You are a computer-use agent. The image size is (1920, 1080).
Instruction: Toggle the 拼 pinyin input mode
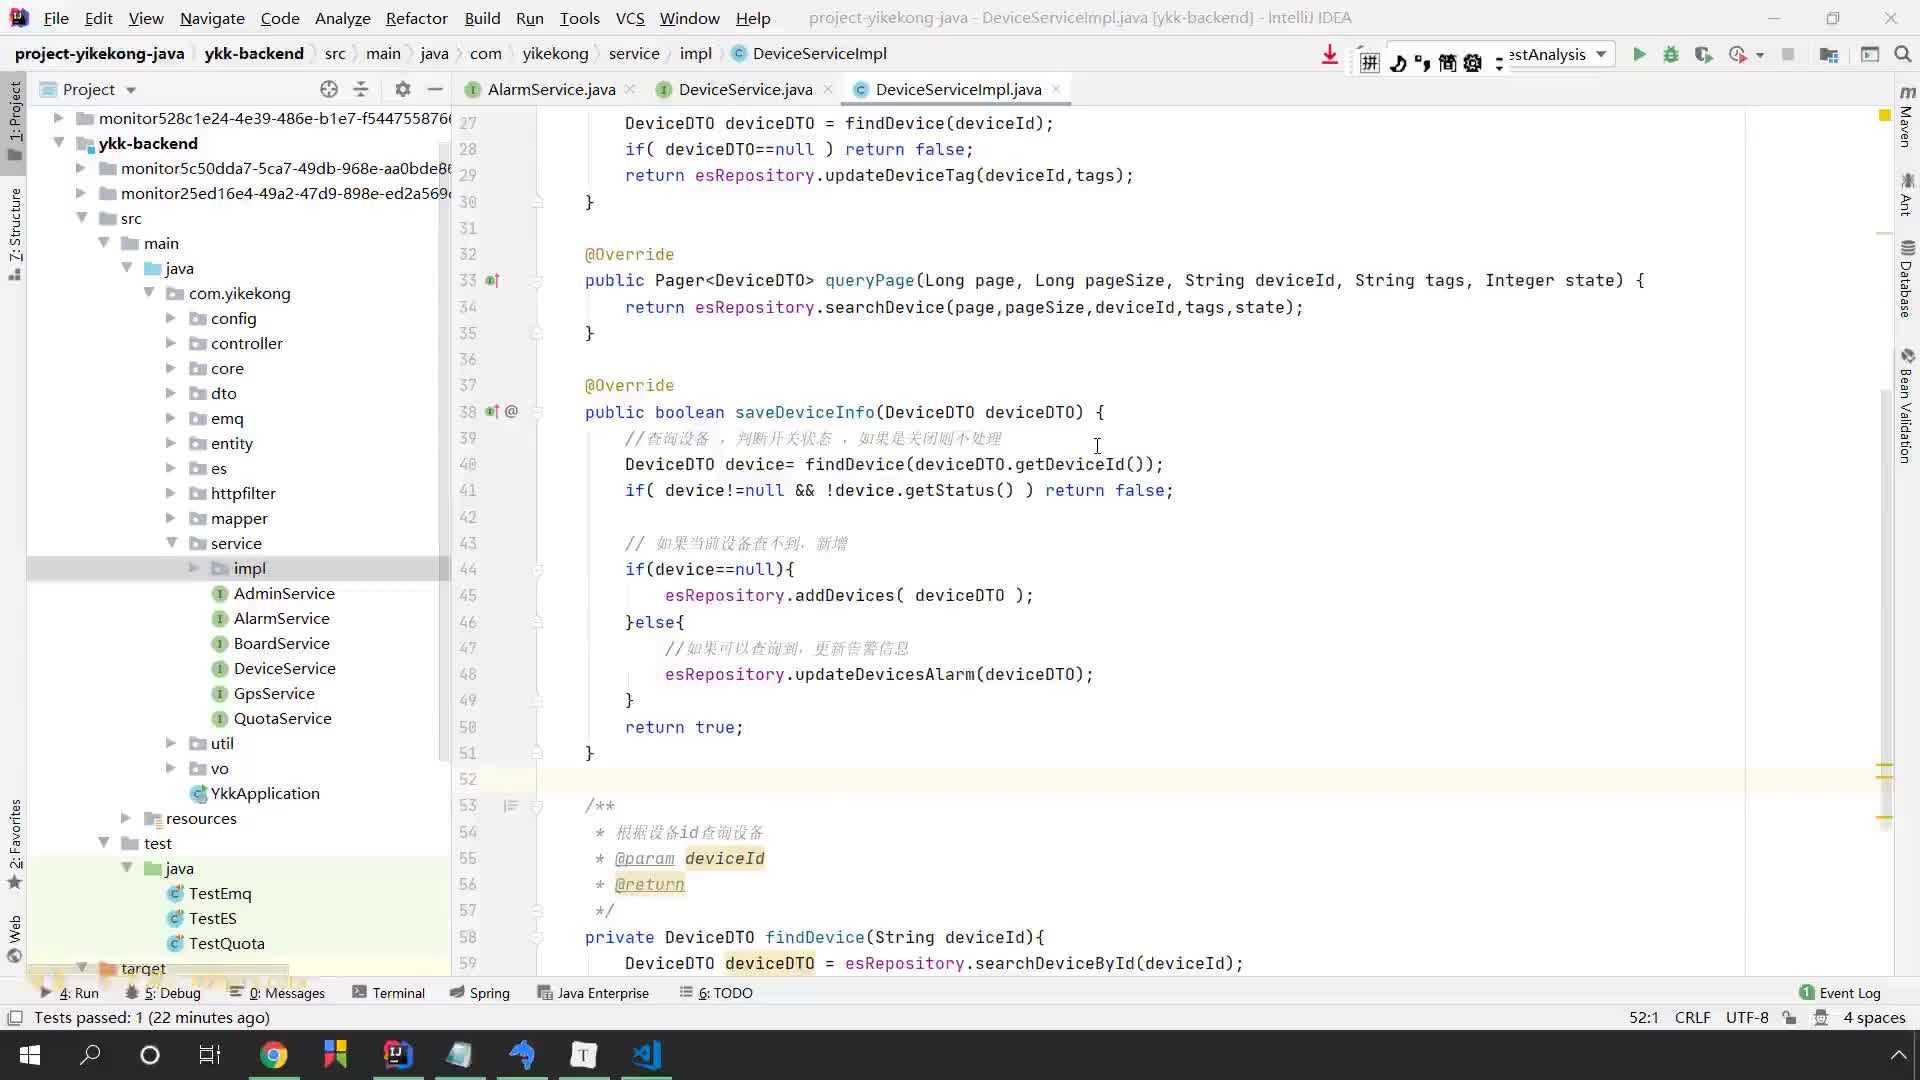click(1369, 63)
